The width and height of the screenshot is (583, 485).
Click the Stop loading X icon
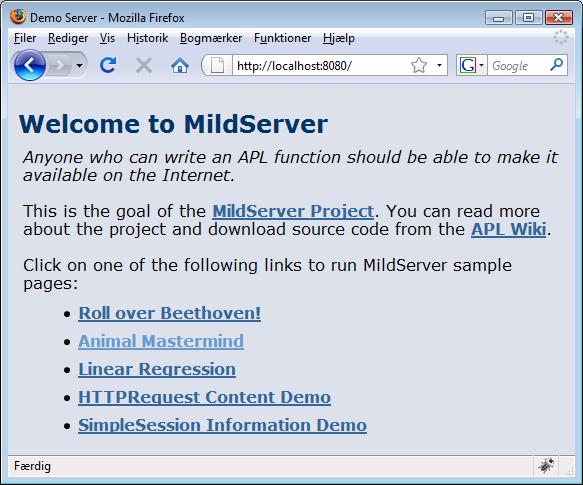click(144, 65)
